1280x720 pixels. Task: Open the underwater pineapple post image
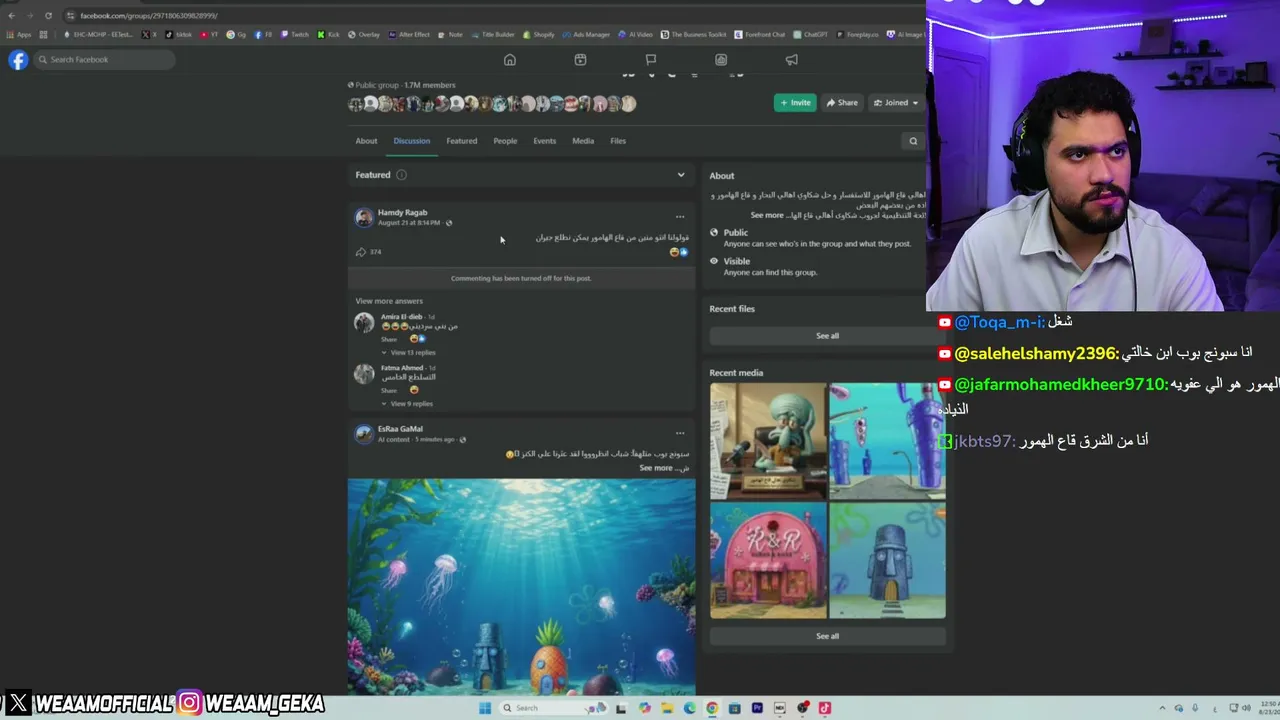[521, 587]
